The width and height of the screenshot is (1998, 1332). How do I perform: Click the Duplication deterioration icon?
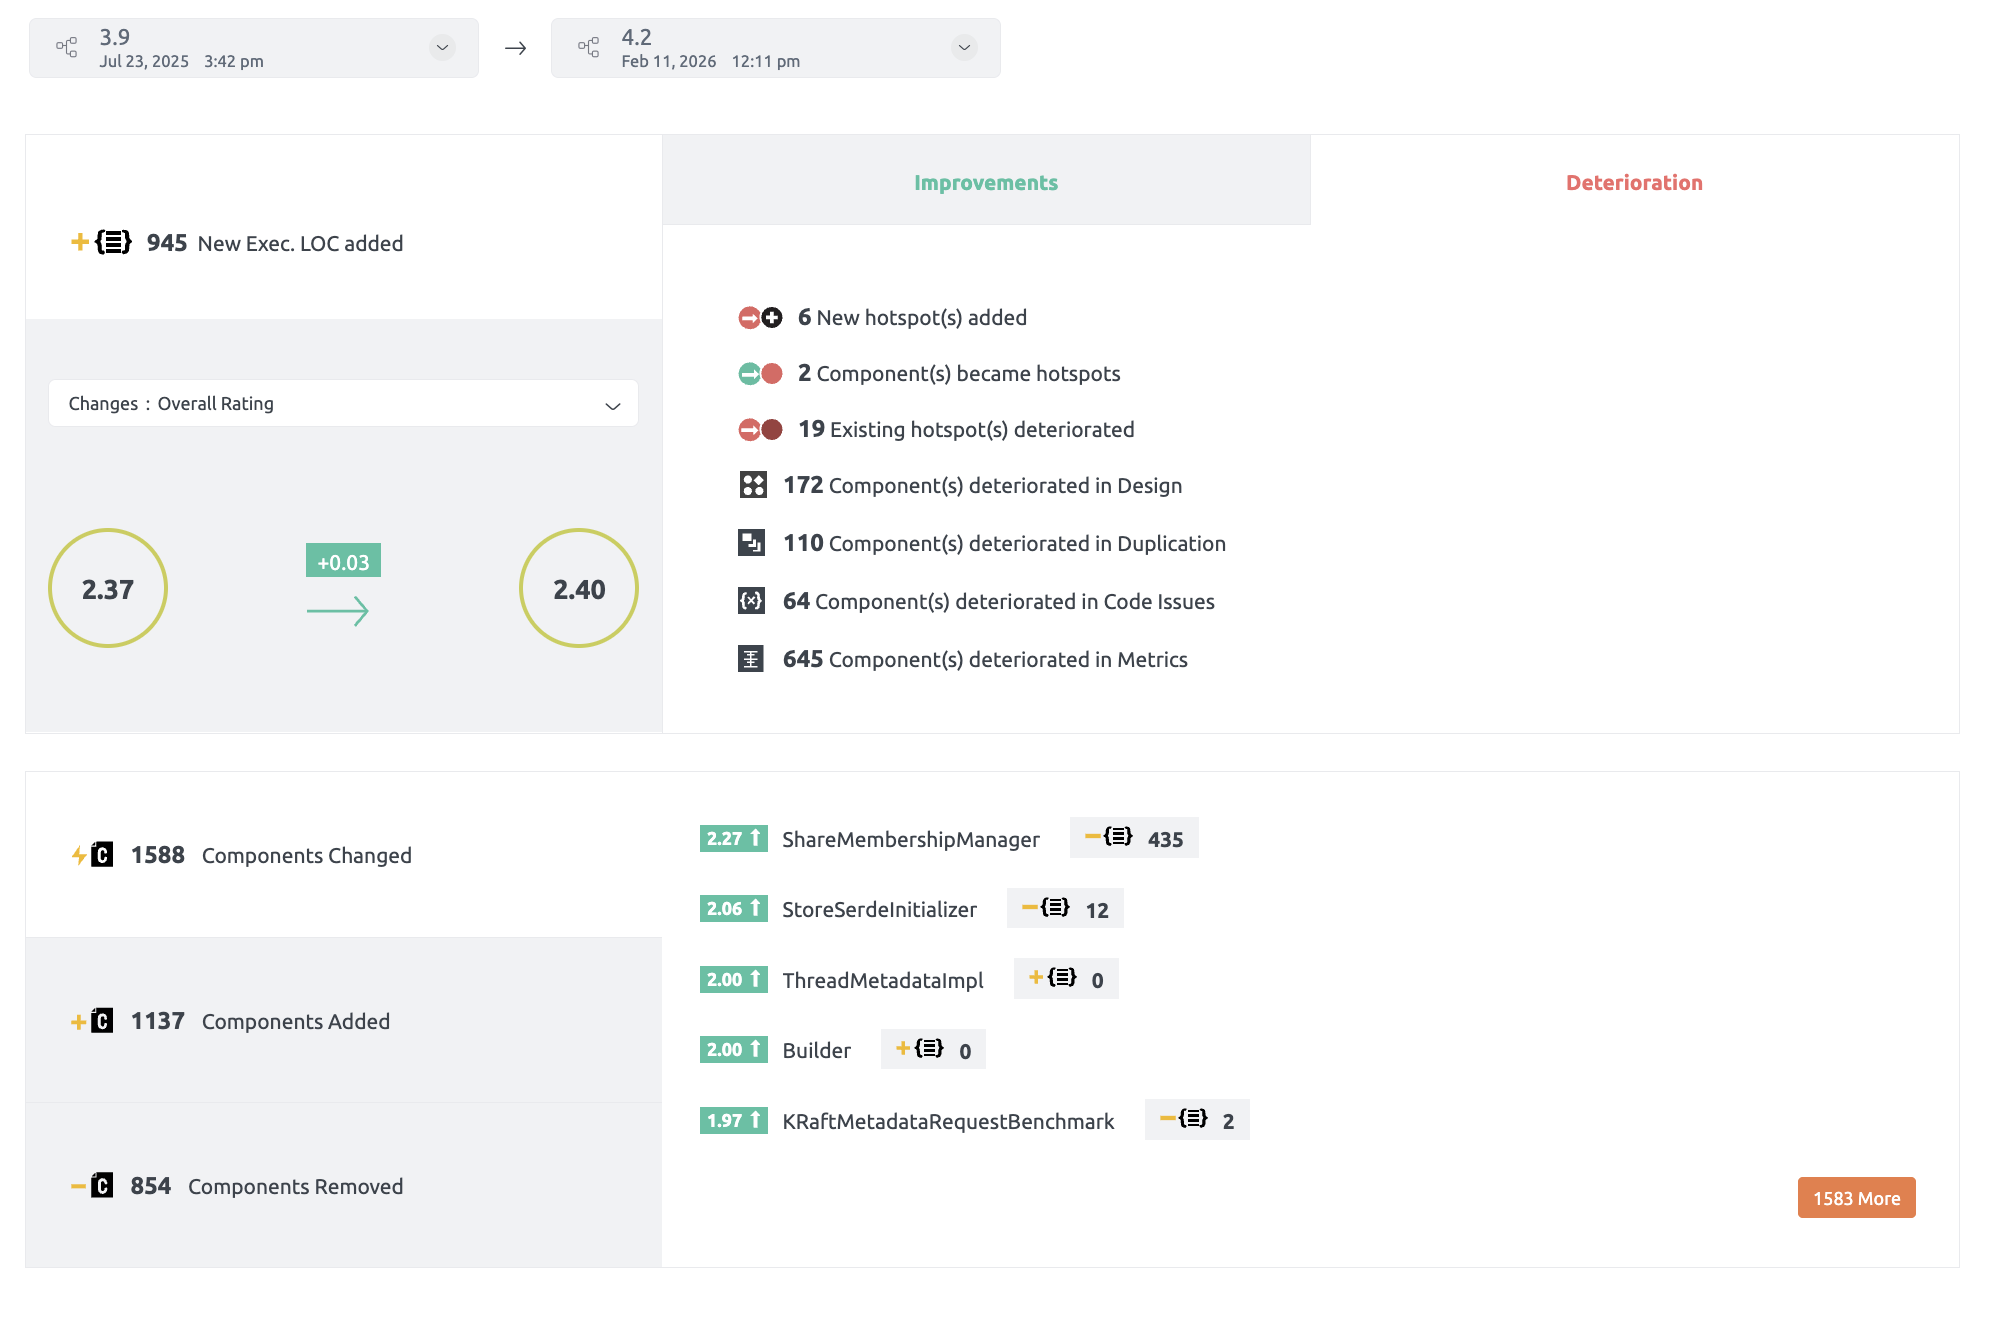tap(751, 543)
